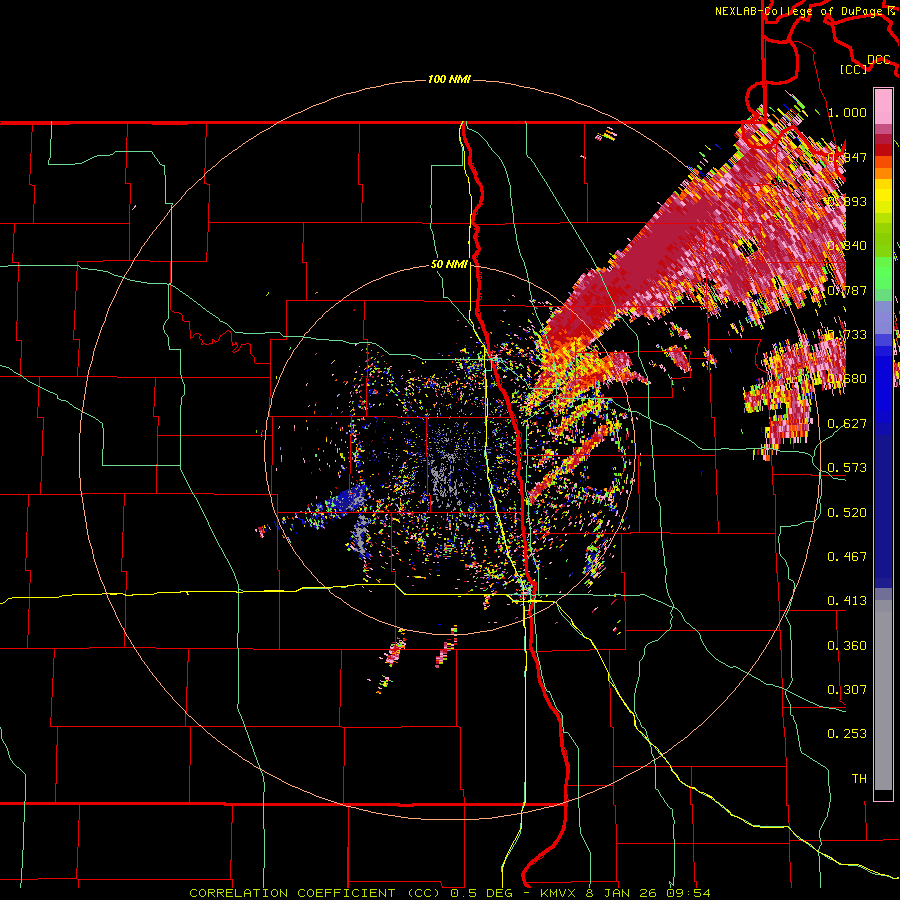Click the 0.467 legend value
Viewport: 900px width, 900px height.
[847, 557]
